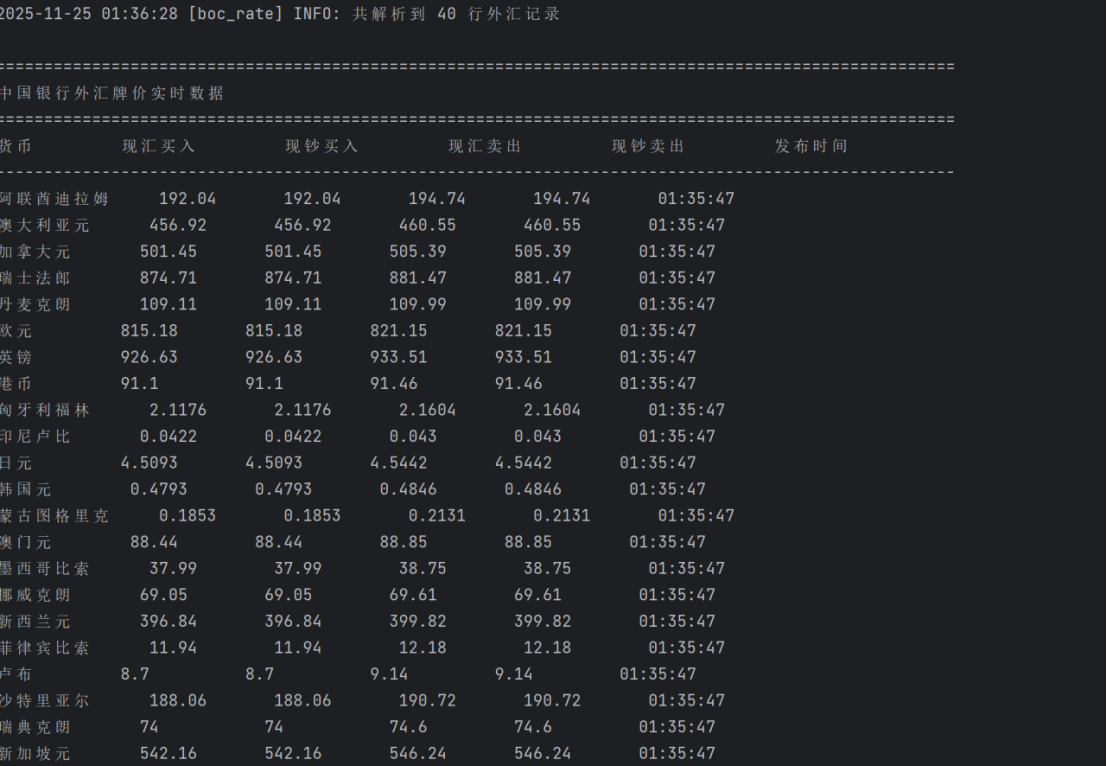Click the 发布时间 column header
1107x766 pixels.
point(811,146)
